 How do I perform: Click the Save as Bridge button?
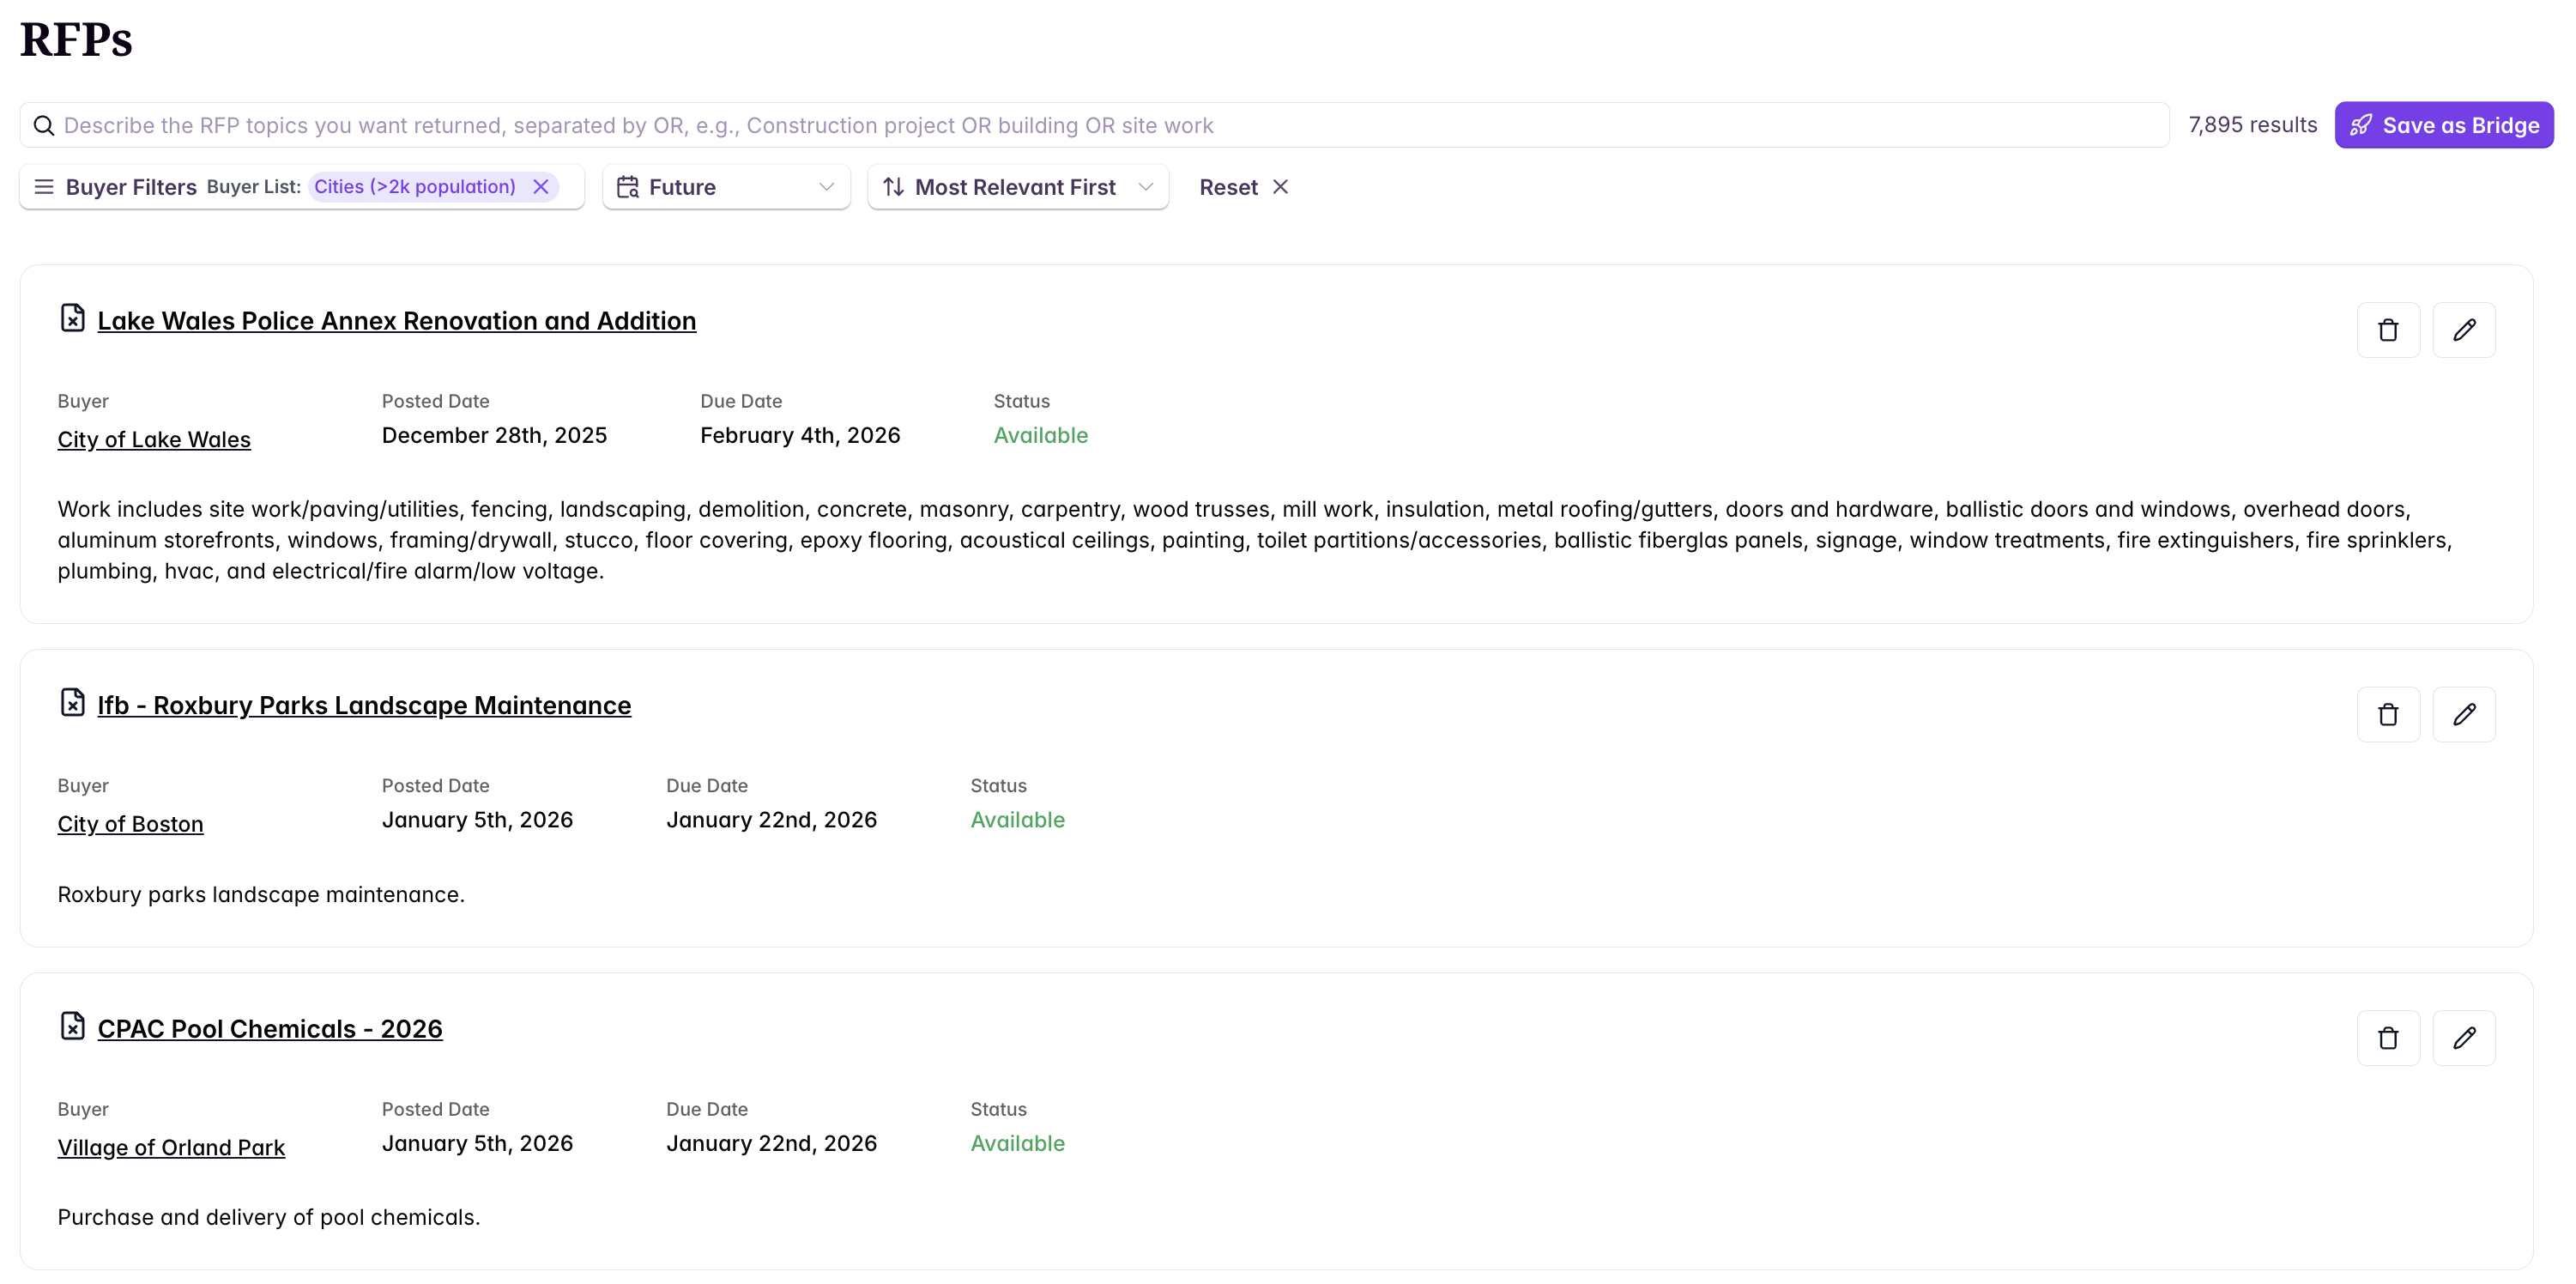coord(2443,124)
